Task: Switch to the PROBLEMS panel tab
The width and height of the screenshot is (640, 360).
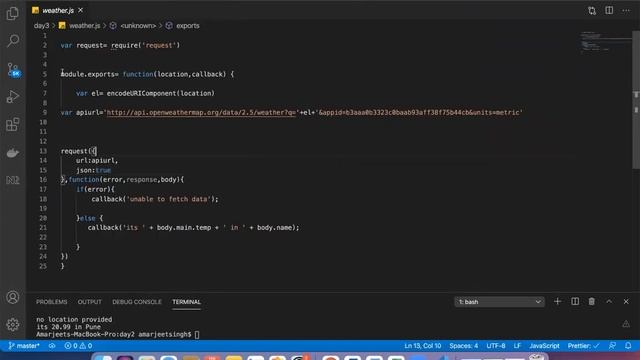Action: pyautogui.click(x=51, y=302)
